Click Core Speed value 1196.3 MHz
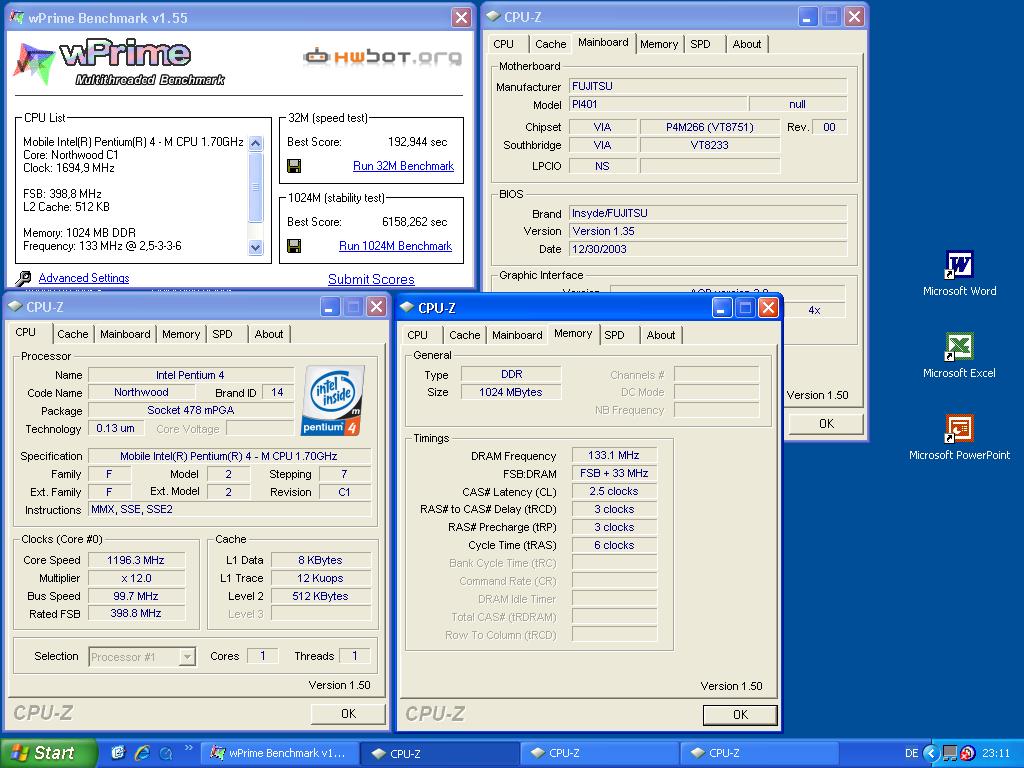This screenshot has width=1024, height=768. click(136, 560)
